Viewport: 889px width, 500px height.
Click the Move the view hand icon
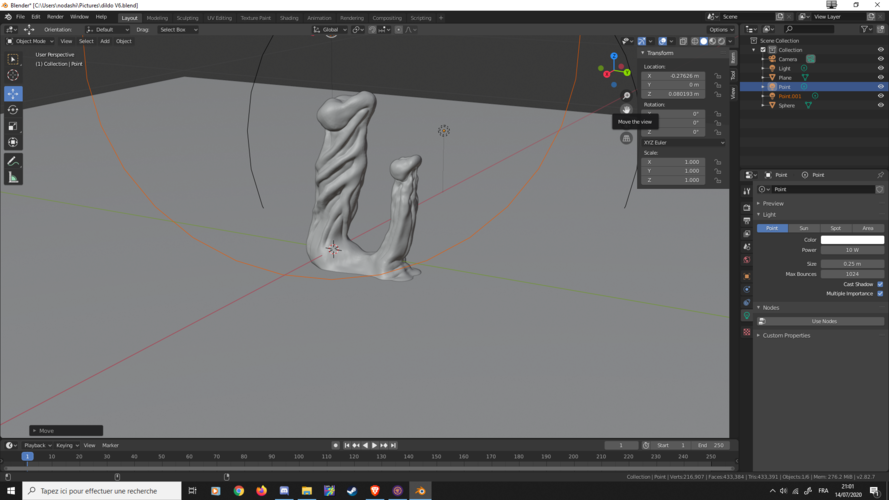click(x=626, y=109)
